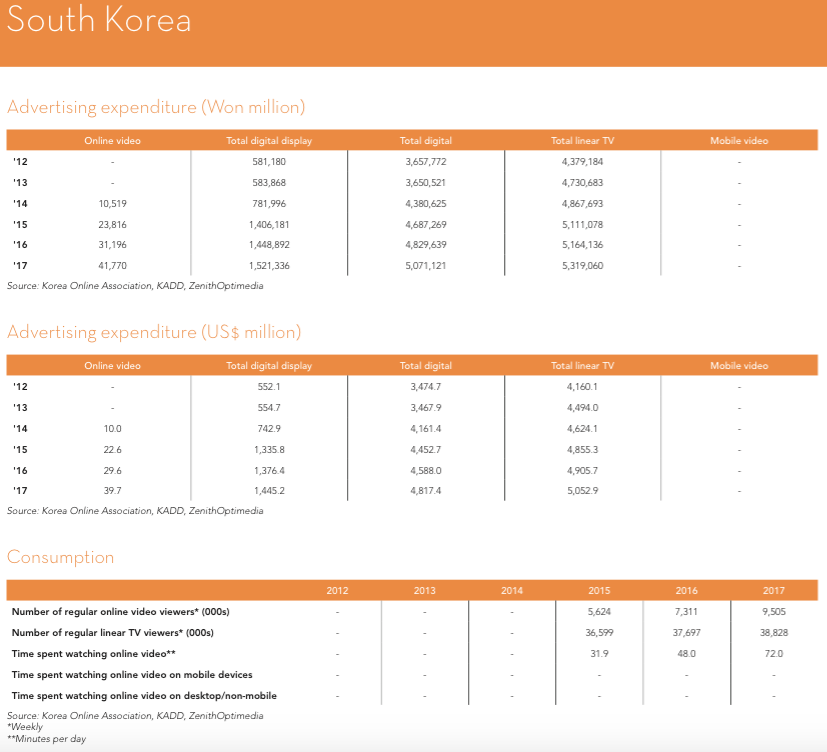
Task: Click US$ total digital value 4,817.4
Action: tap(426, 491)
